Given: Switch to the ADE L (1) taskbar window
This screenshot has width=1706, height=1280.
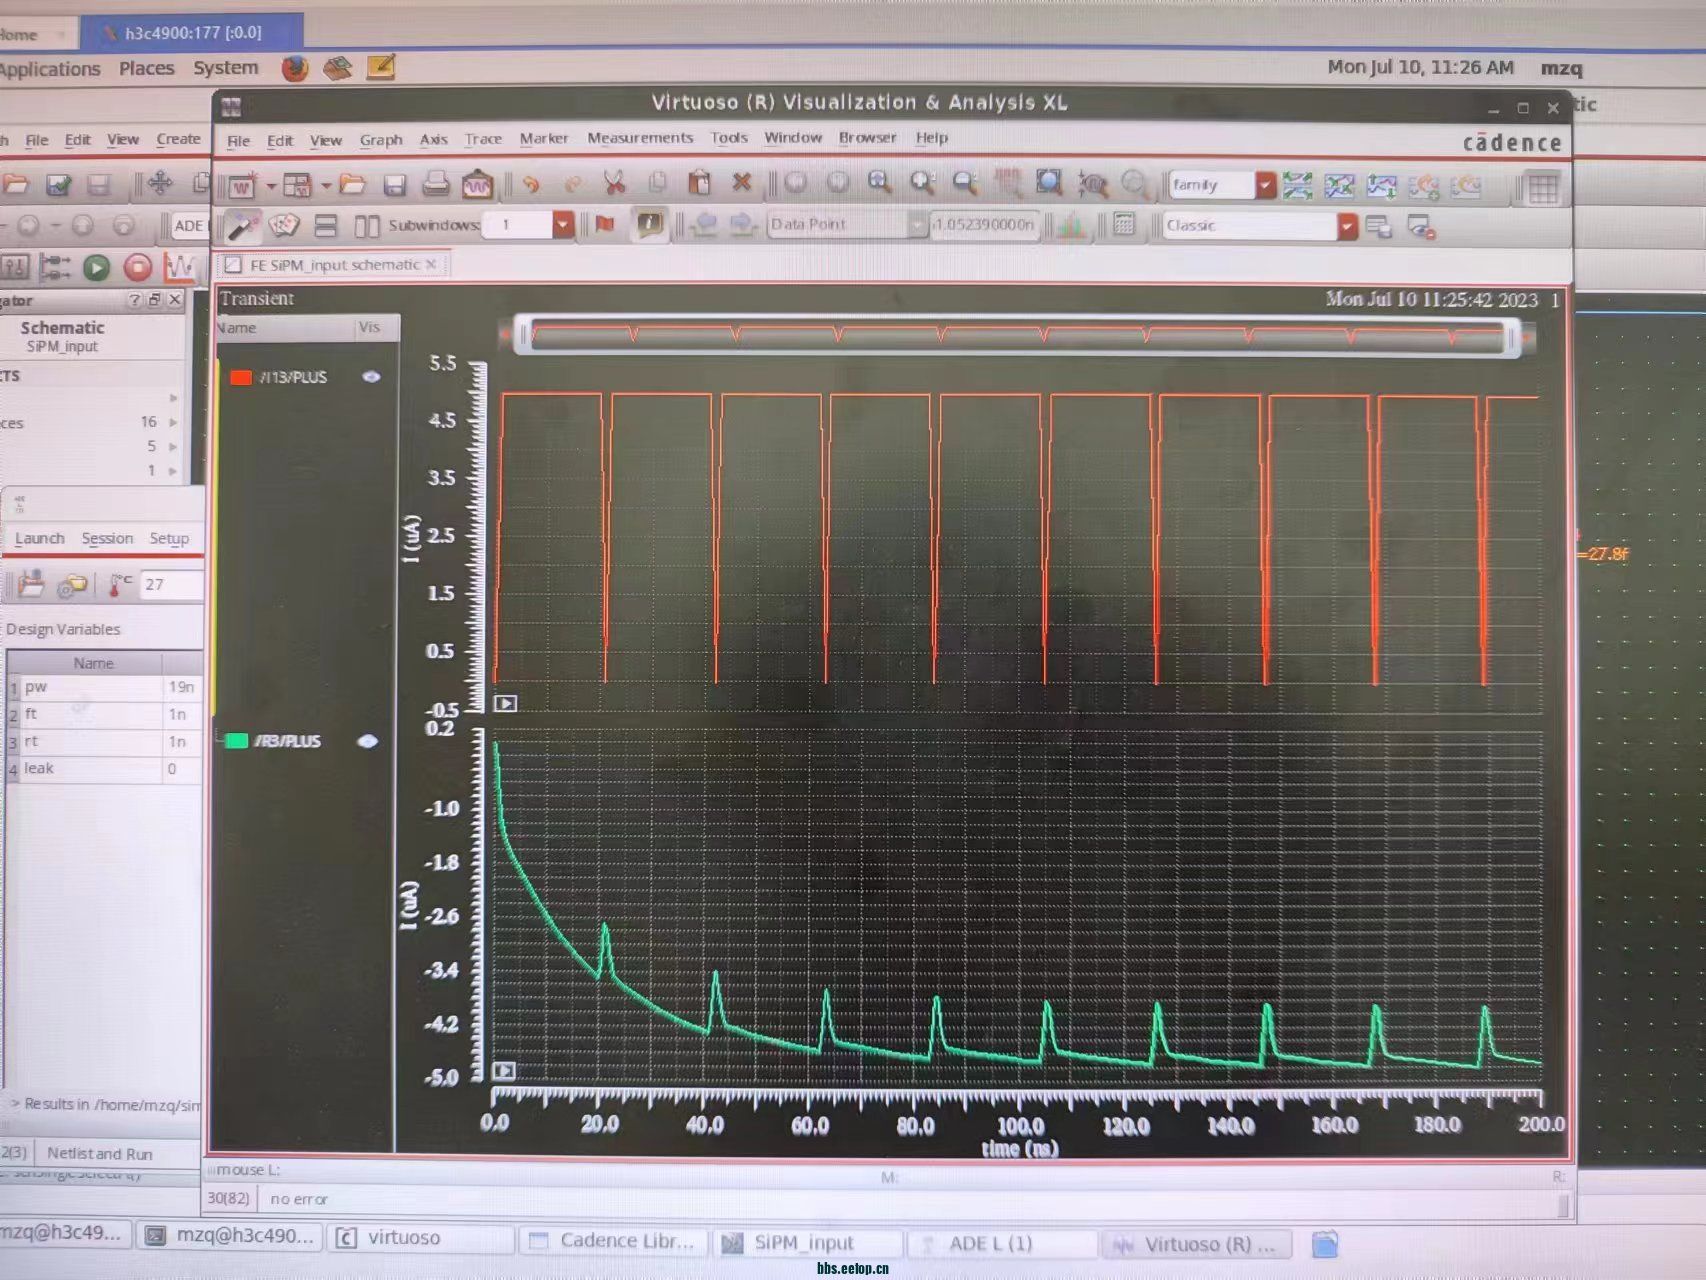Looking at the screenshot, I should [1001, 1244].
